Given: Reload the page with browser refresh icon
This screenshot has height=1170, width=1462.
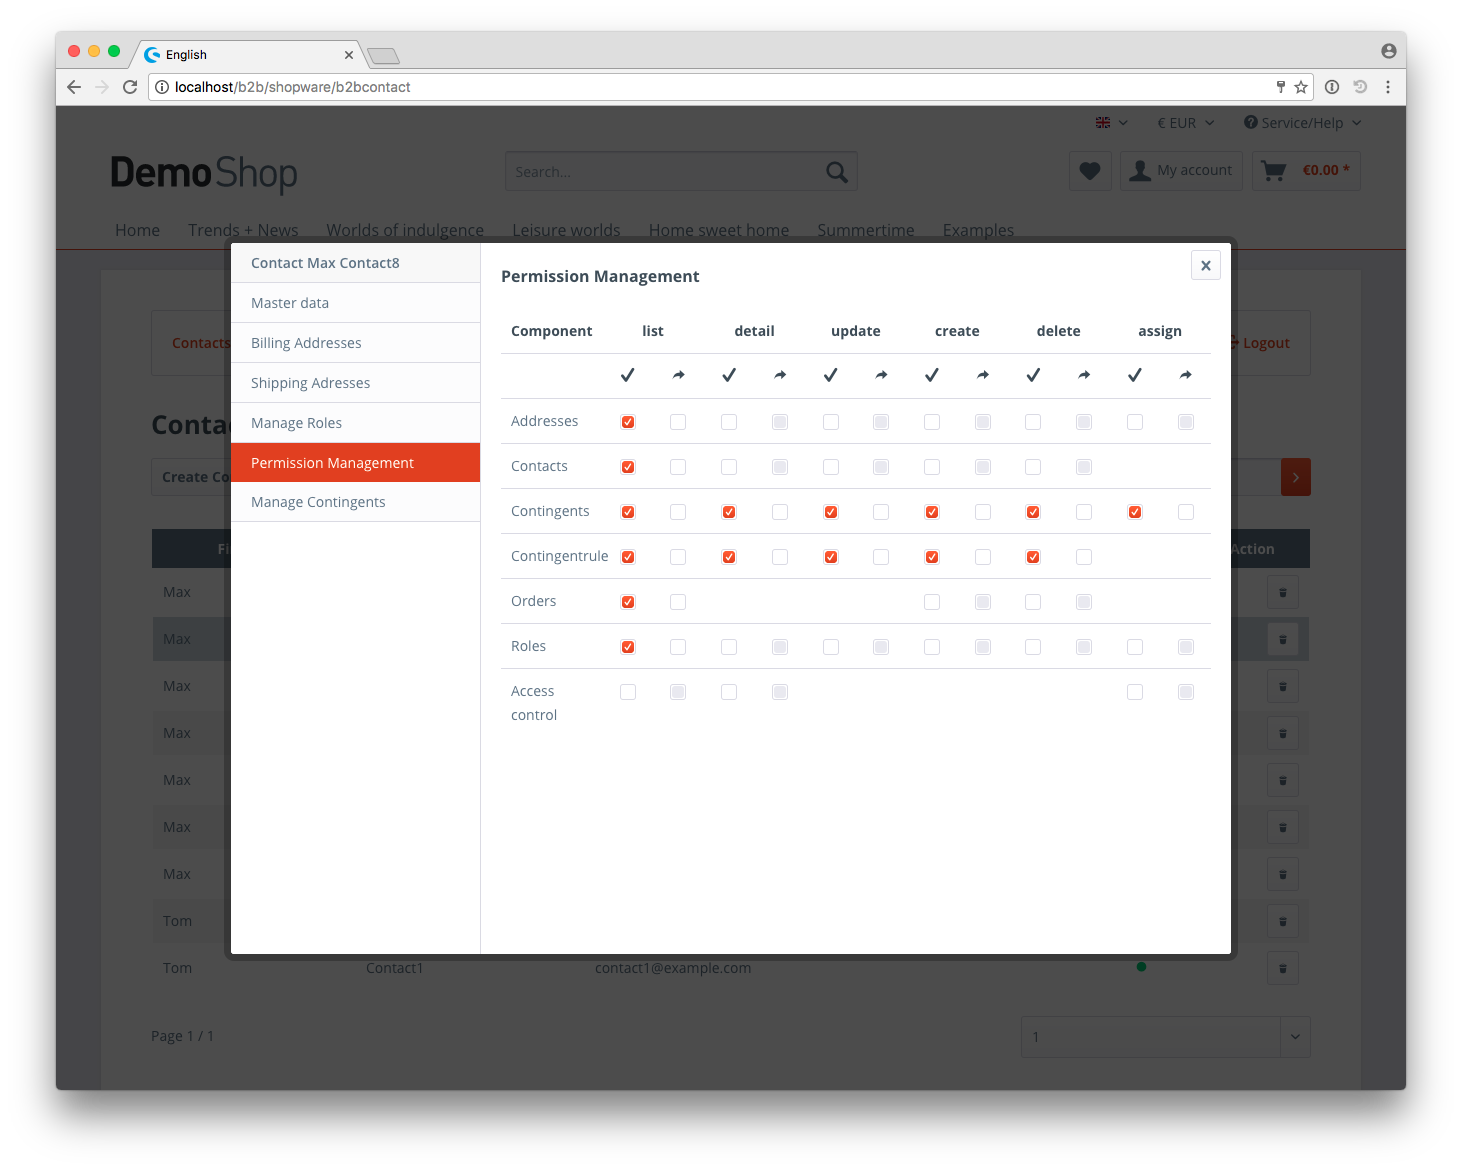Looking at the screenshot, I should pyautogui.click(x=130, y=87).
